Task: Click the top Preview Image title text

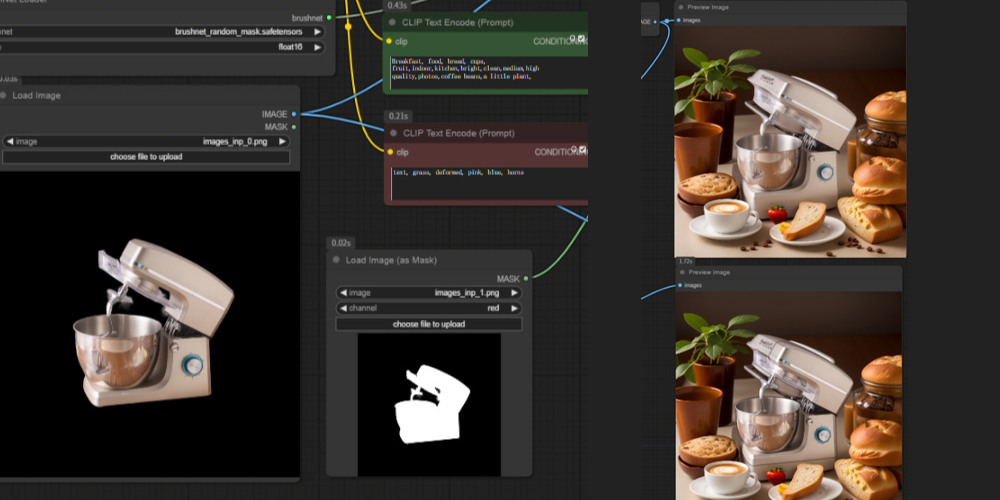Action: pyautogui.click(x=708, y=8)
